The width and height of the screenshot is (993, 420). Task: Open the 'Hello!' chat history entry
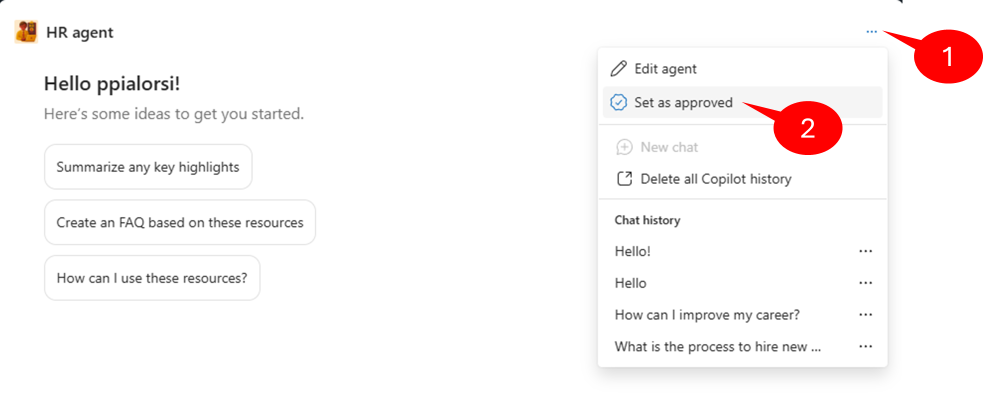(x=633, y=251)
